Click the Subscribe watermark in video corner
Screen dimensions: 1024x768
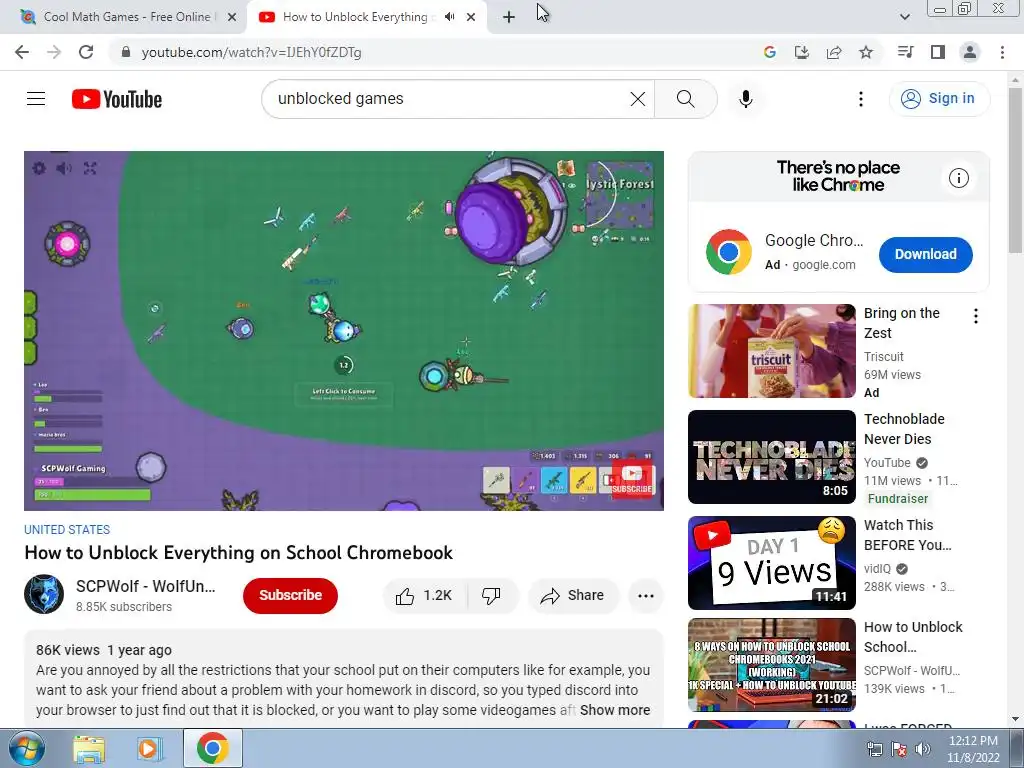(632, 479)
